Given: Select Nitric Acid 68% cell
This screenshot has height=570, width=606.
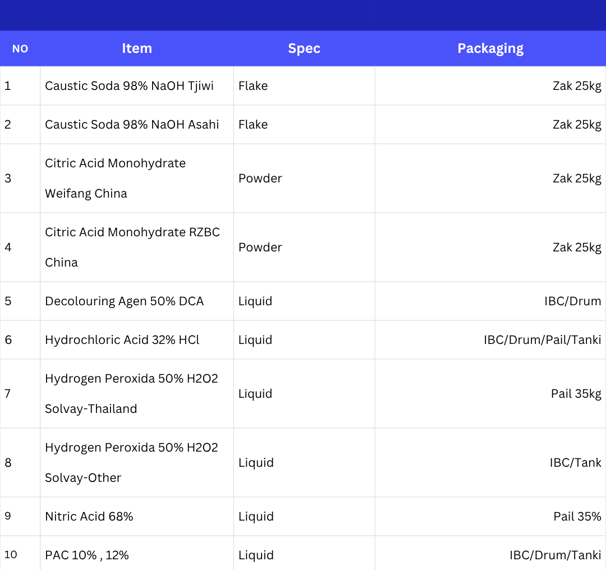Looking at the screenshot, I should (x=137, y=516).
